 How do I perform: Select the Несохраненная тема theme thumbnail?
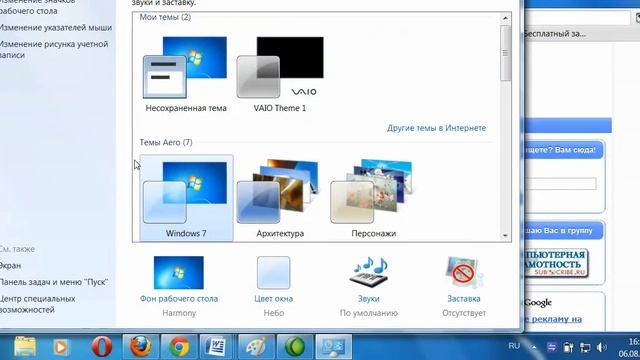click(185, 67)
